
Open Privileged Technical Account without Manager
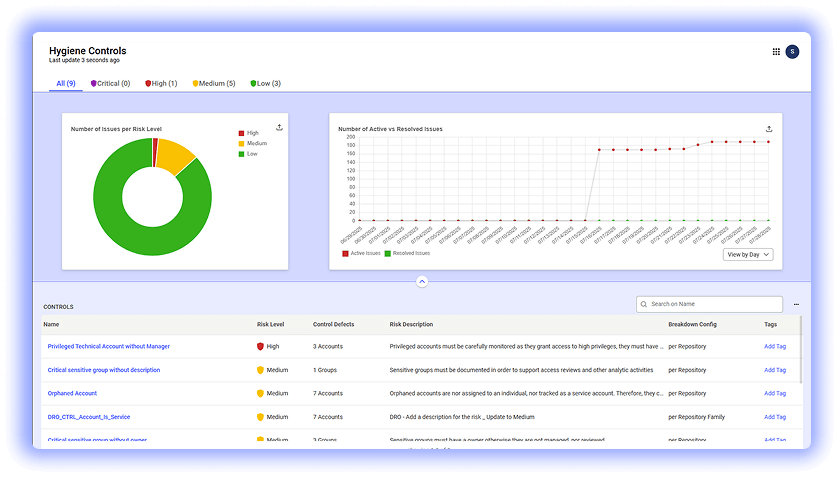click(x=109, y=346)
